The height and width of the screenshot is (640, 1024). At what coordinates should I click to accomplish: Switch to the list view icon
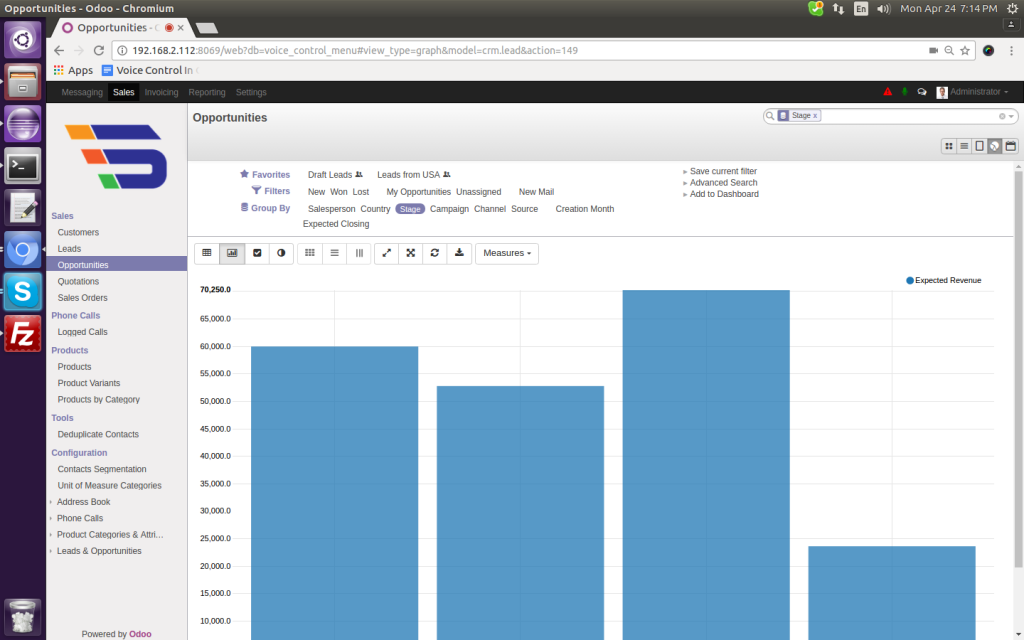tap(964, 146)
